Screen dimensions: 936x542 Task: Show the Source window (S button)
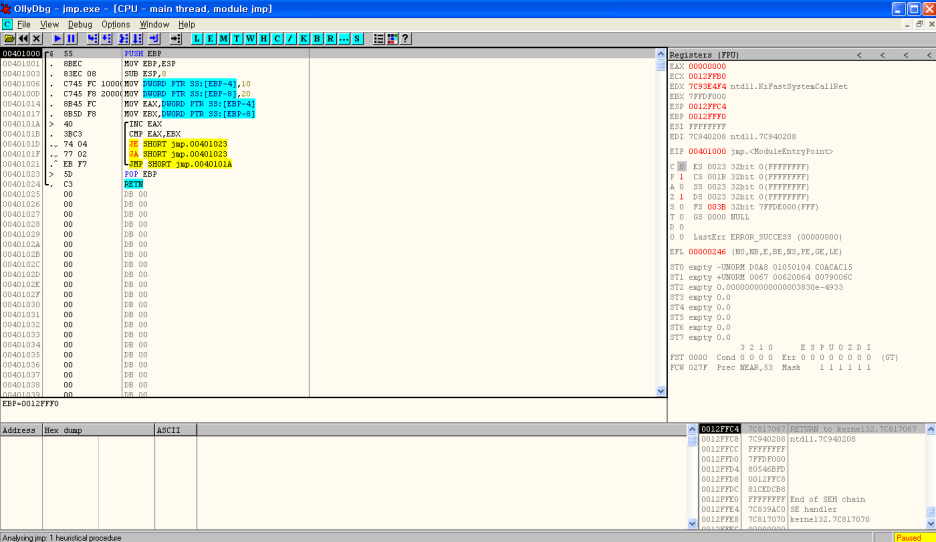point(357,39)
